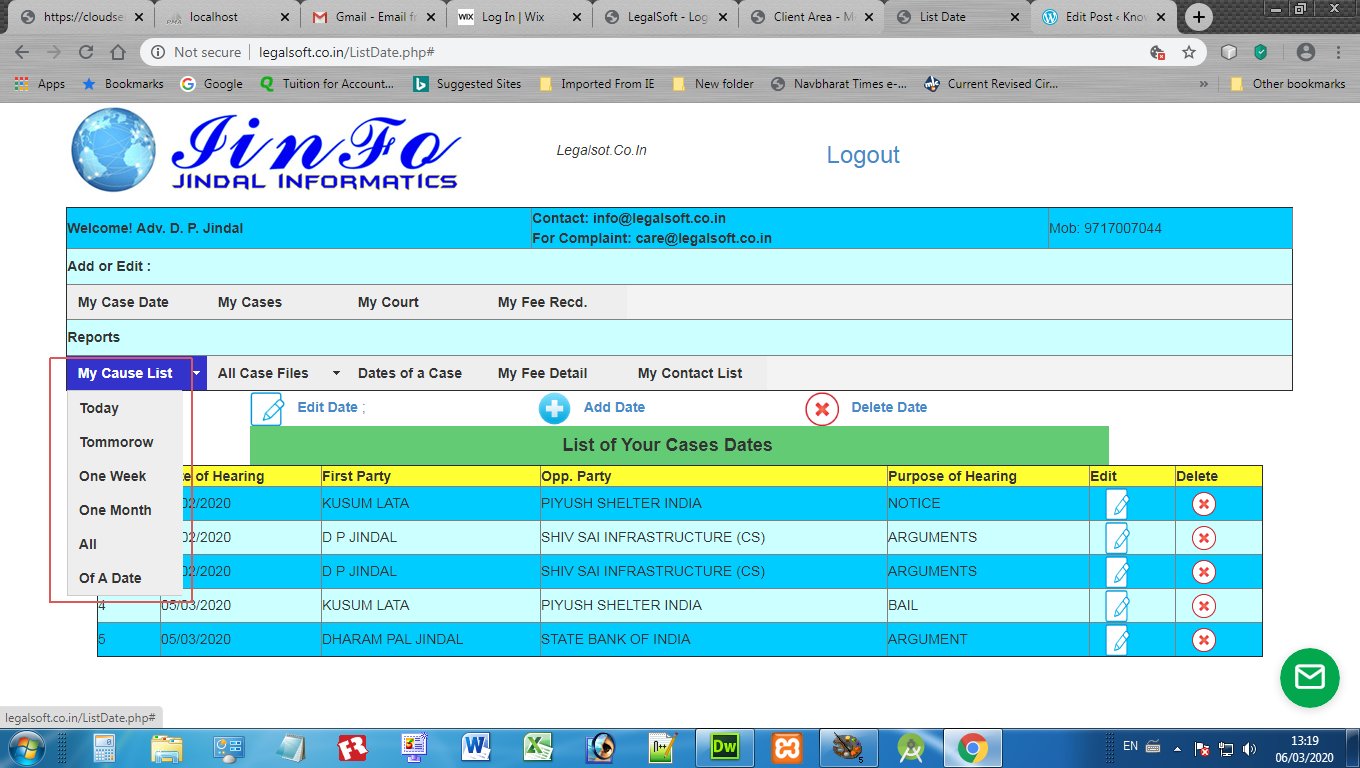
Task: Open the My Fee Recd. page
Action: (542, 302)
